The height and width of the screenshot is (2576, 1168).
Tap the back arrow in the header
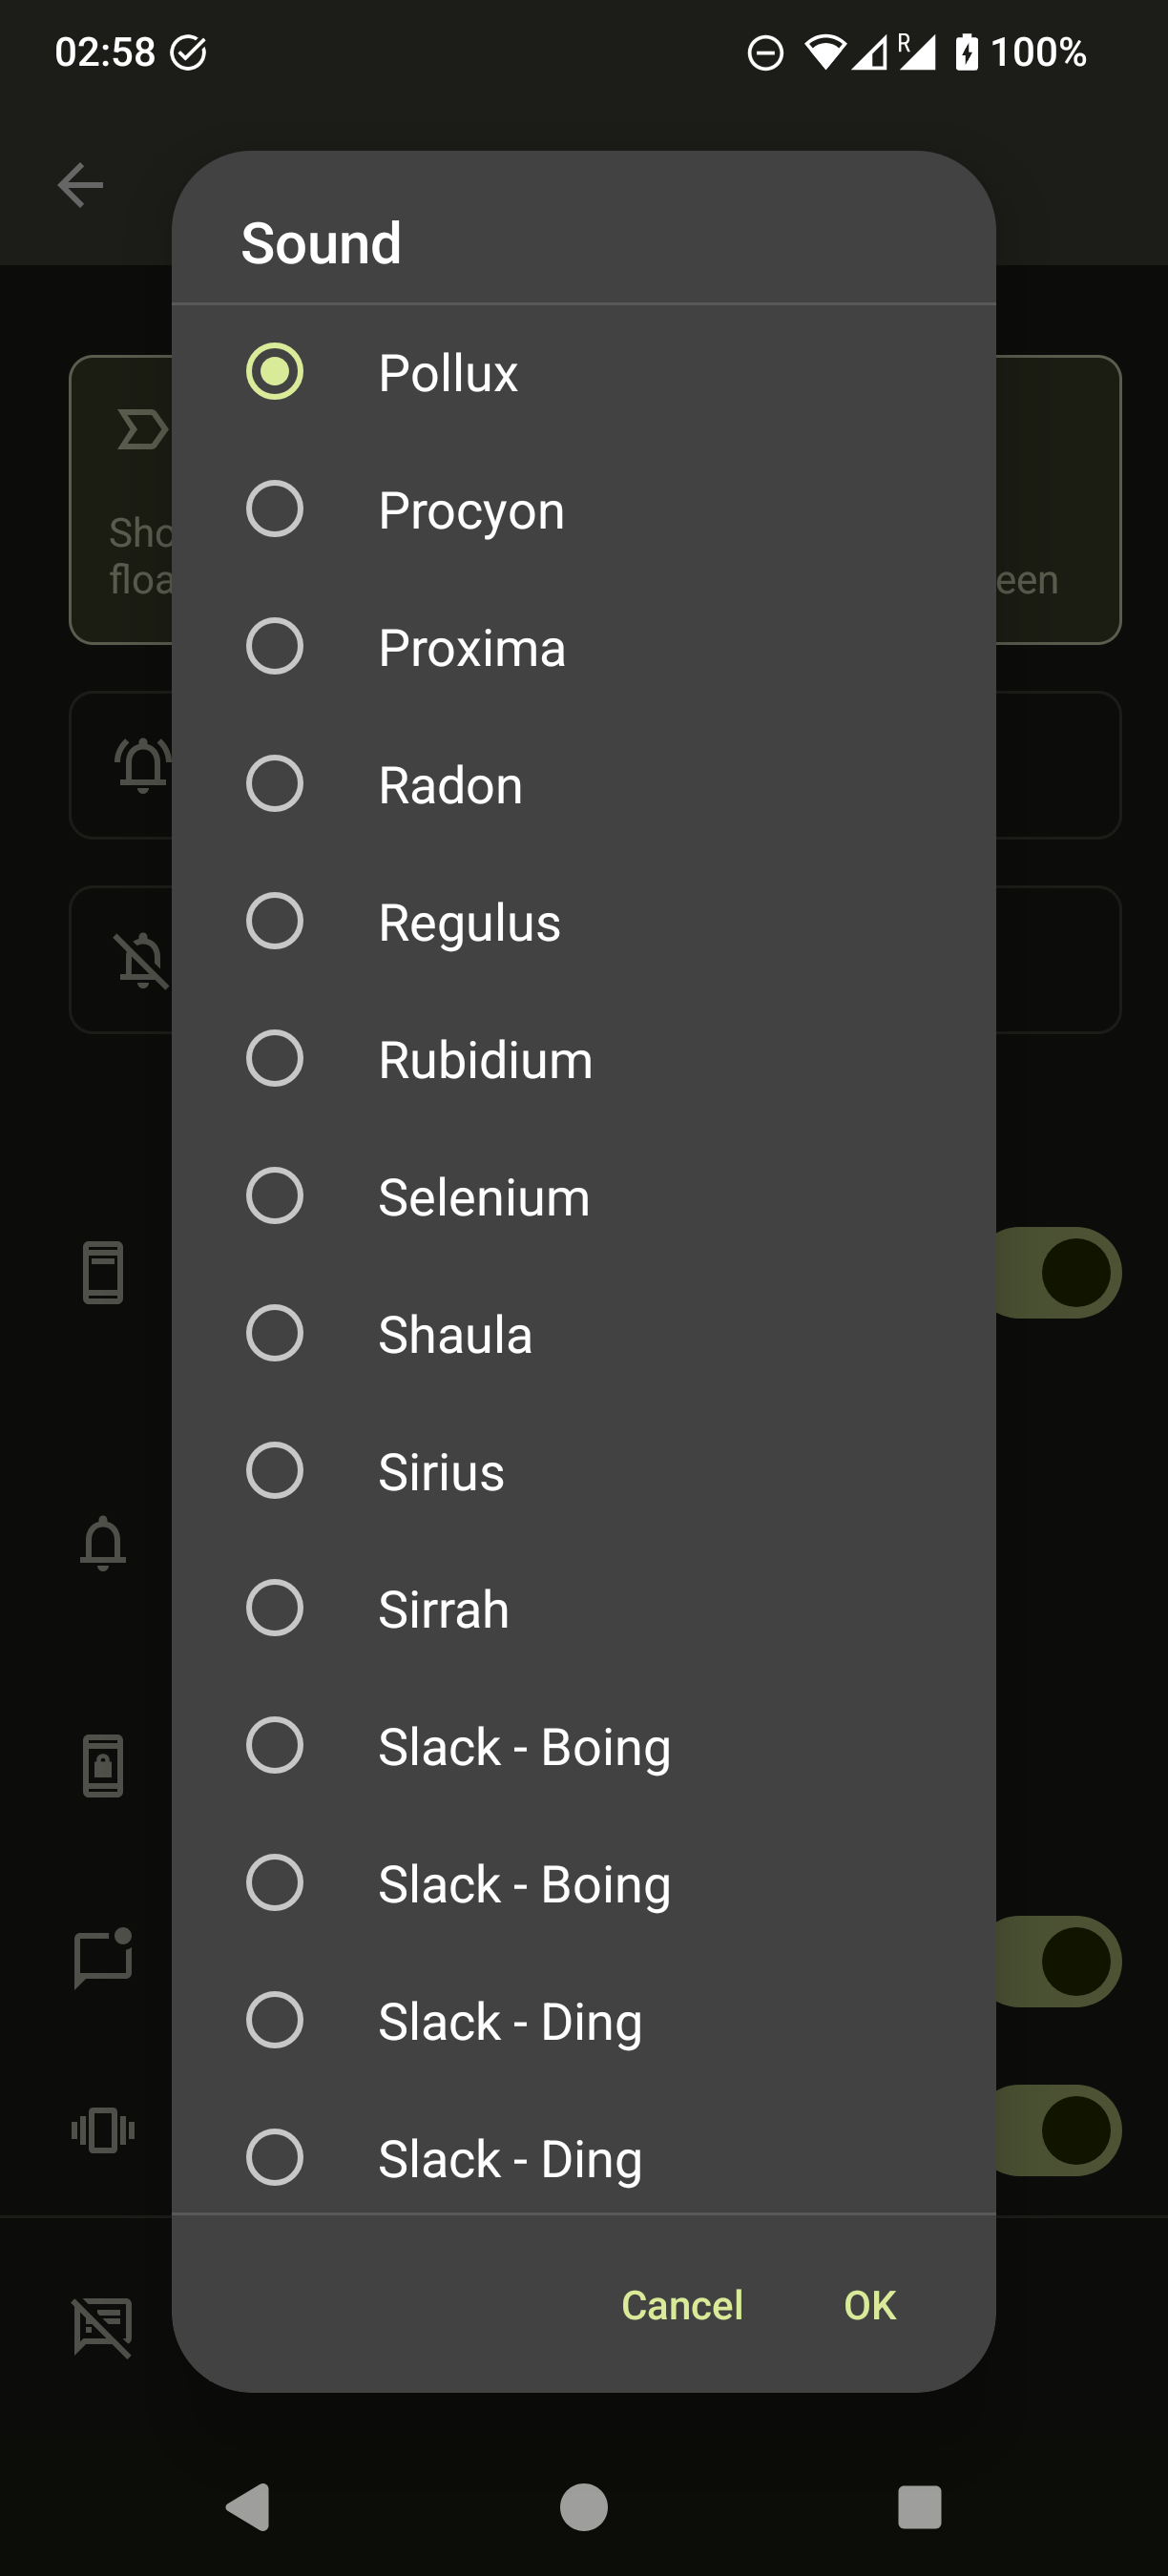(80, 185)
